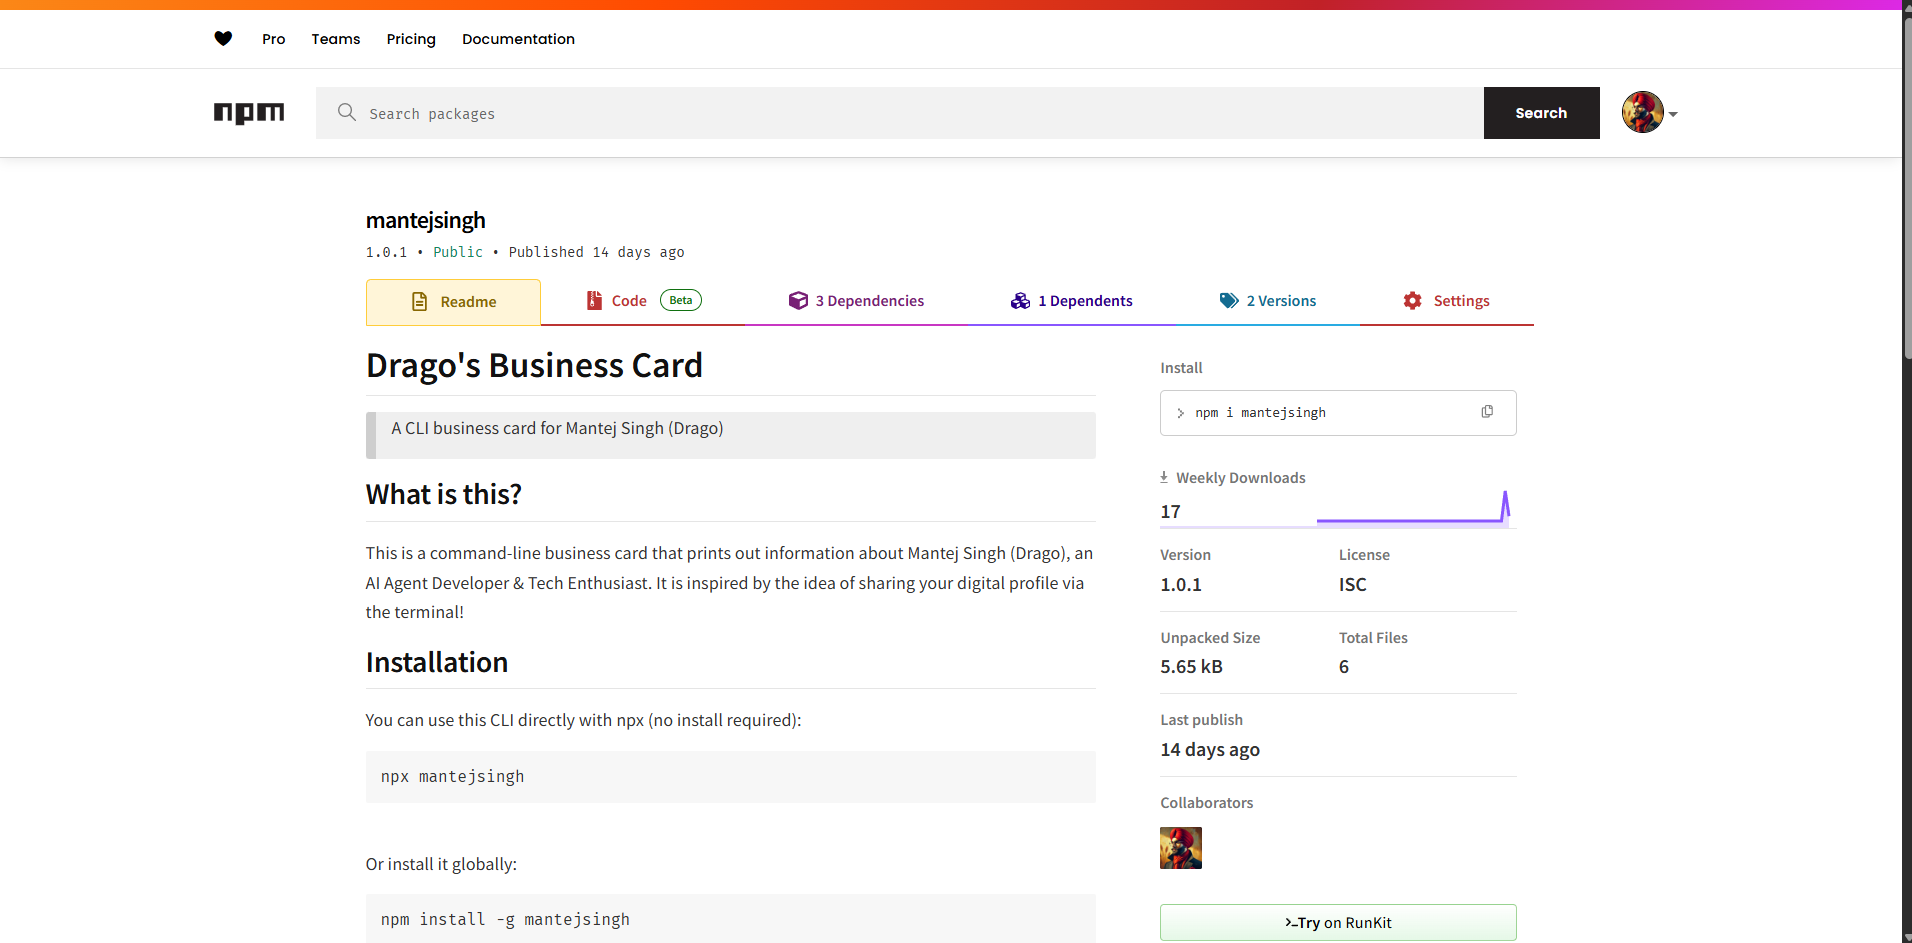Click the 'Collaborators' label
1912x943 pixels.
pos(1206,803)
